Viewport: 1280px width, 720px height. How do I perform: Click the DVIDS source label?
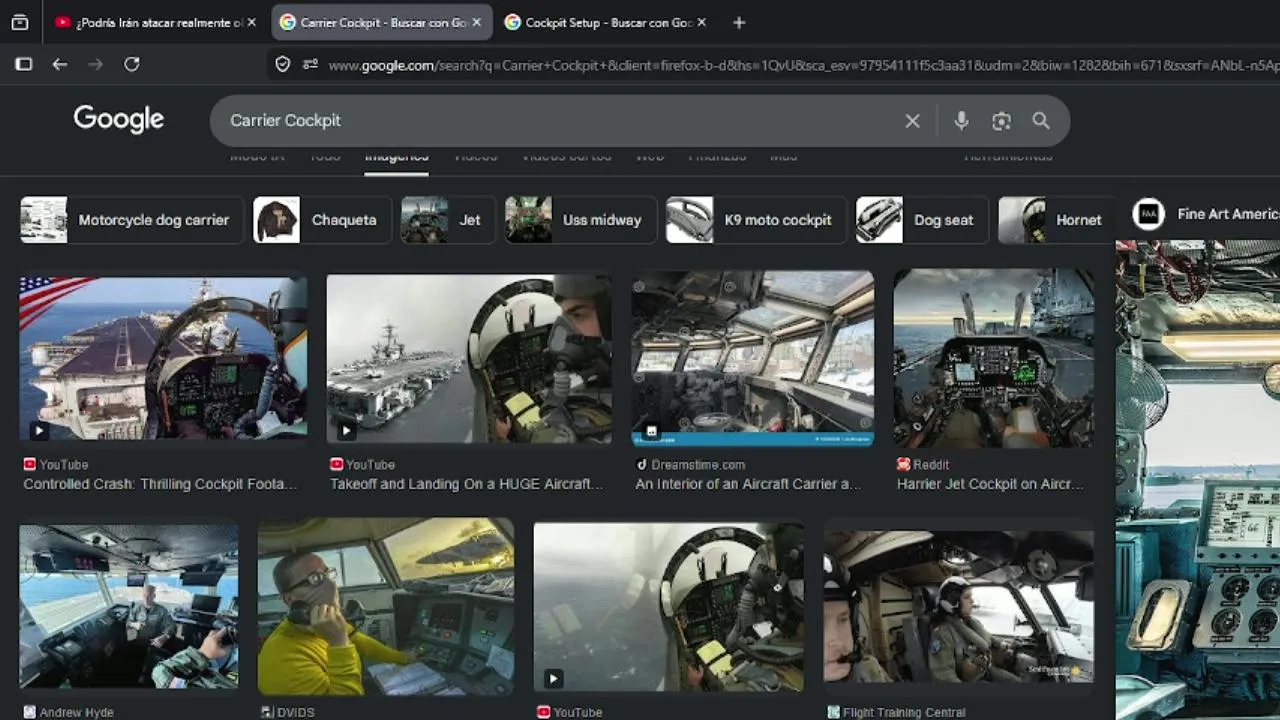tap(295, 712)
